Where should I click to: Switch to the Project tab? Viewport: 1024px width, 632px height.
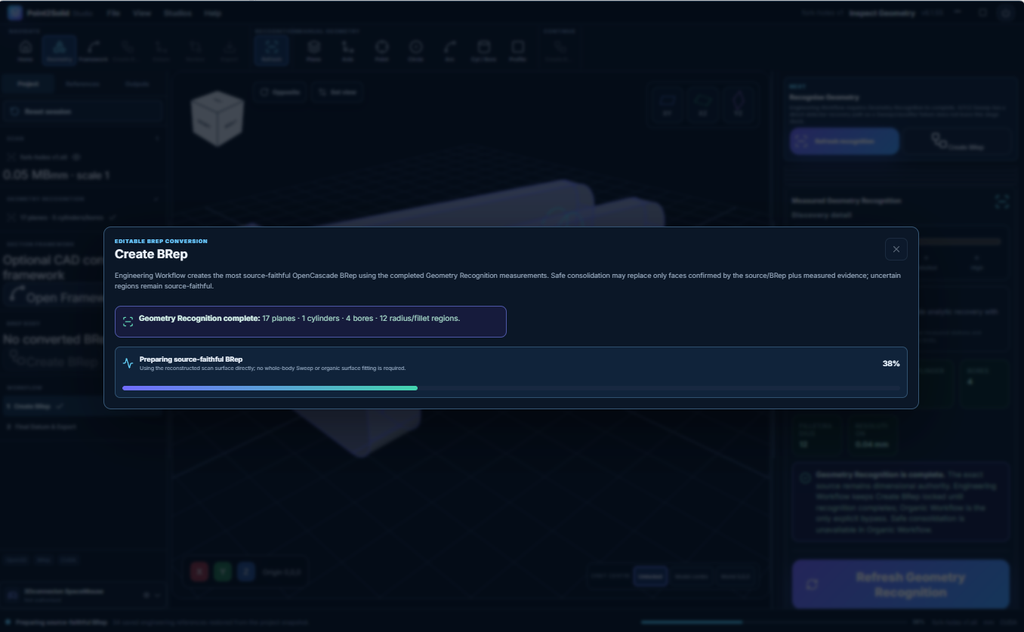[27, 84]
